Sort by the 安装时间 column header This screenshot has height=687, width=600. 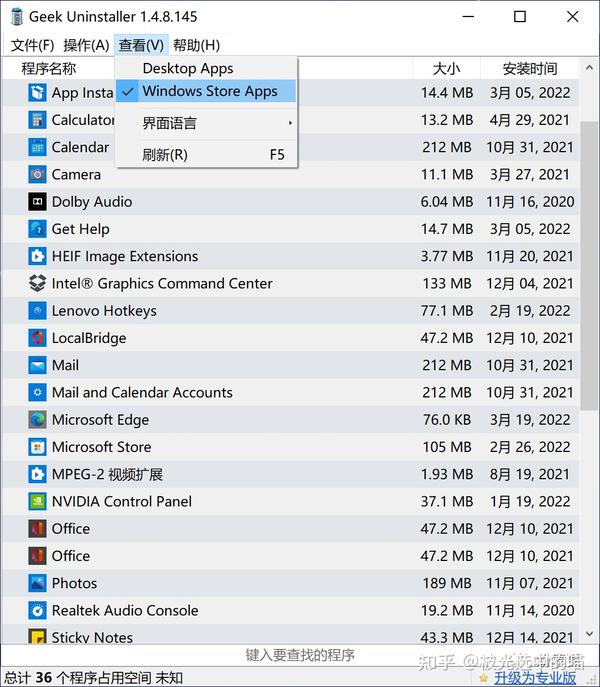point(530,69)
